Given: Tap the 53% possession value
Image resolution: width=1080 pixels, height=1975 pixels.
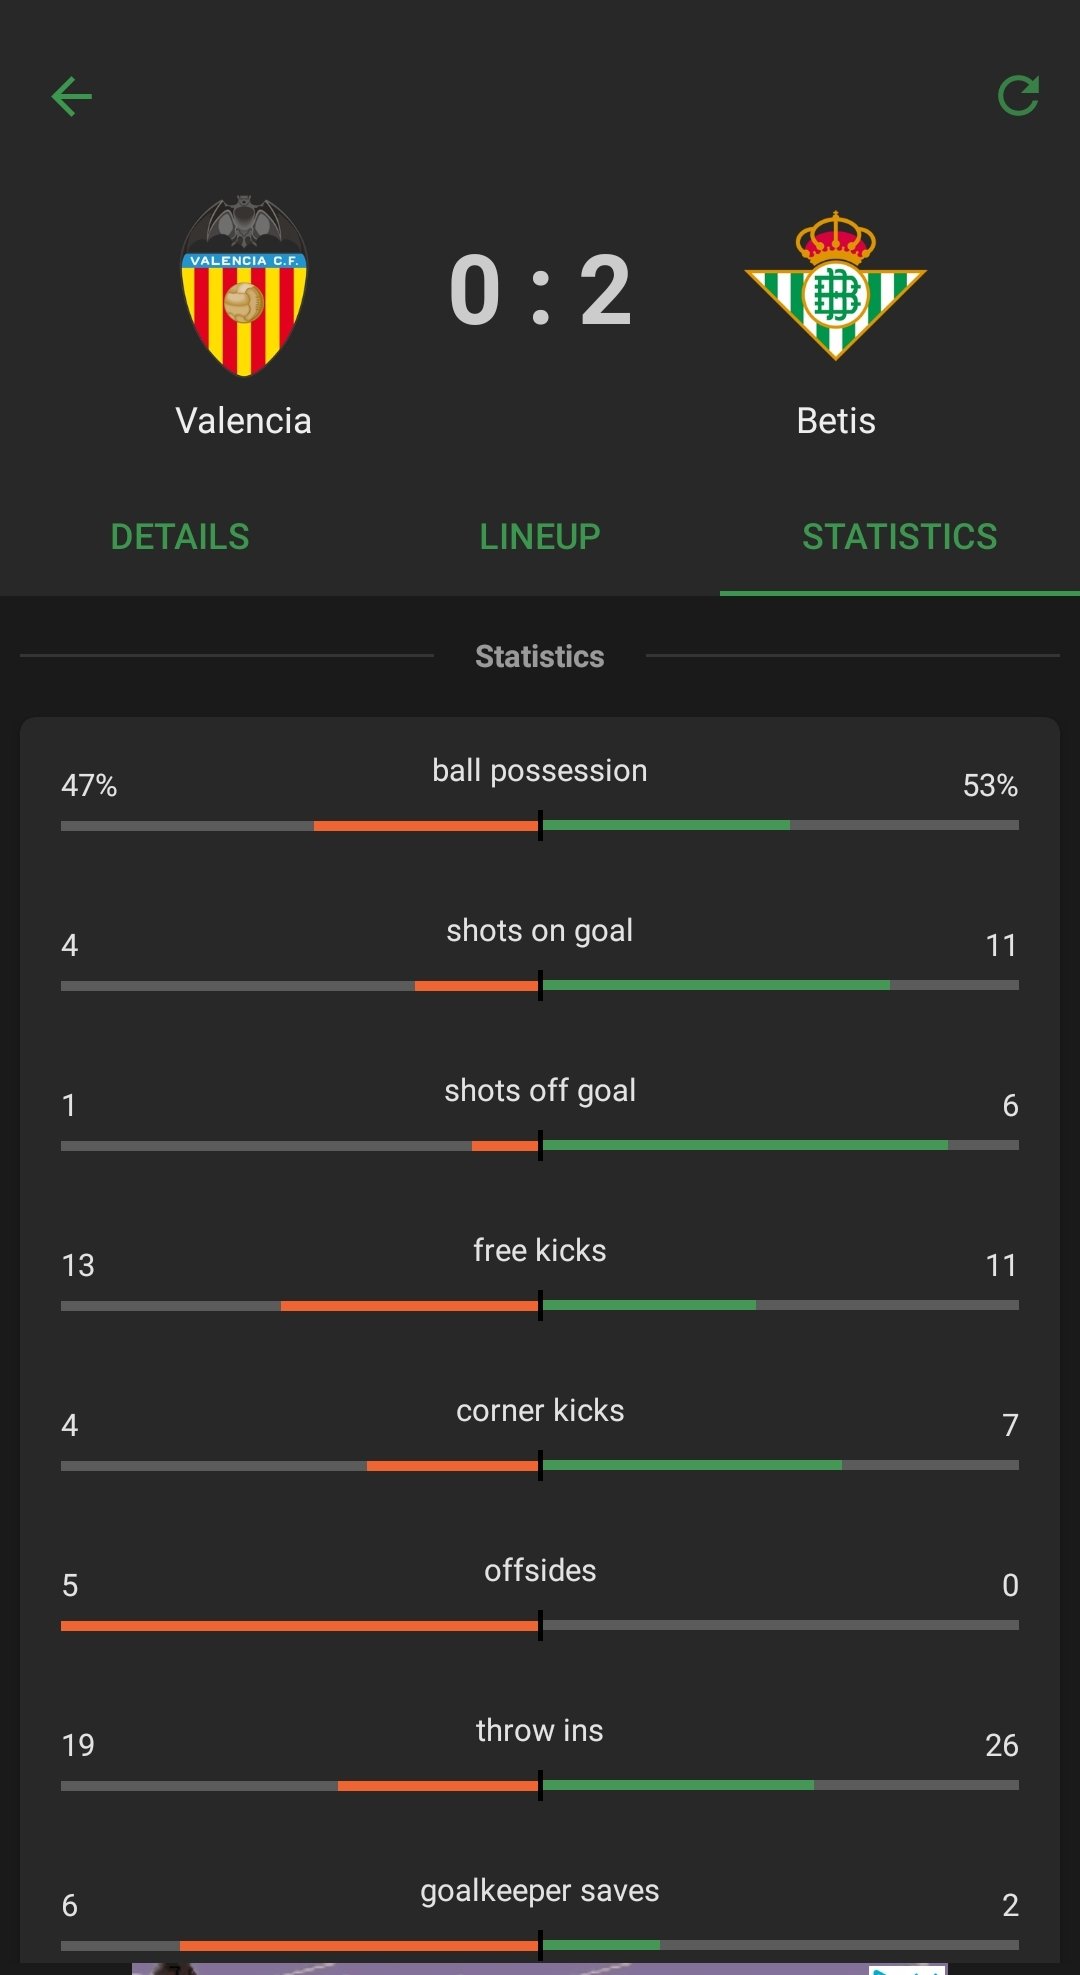Looking at the screenshot, I should point(990,785).
